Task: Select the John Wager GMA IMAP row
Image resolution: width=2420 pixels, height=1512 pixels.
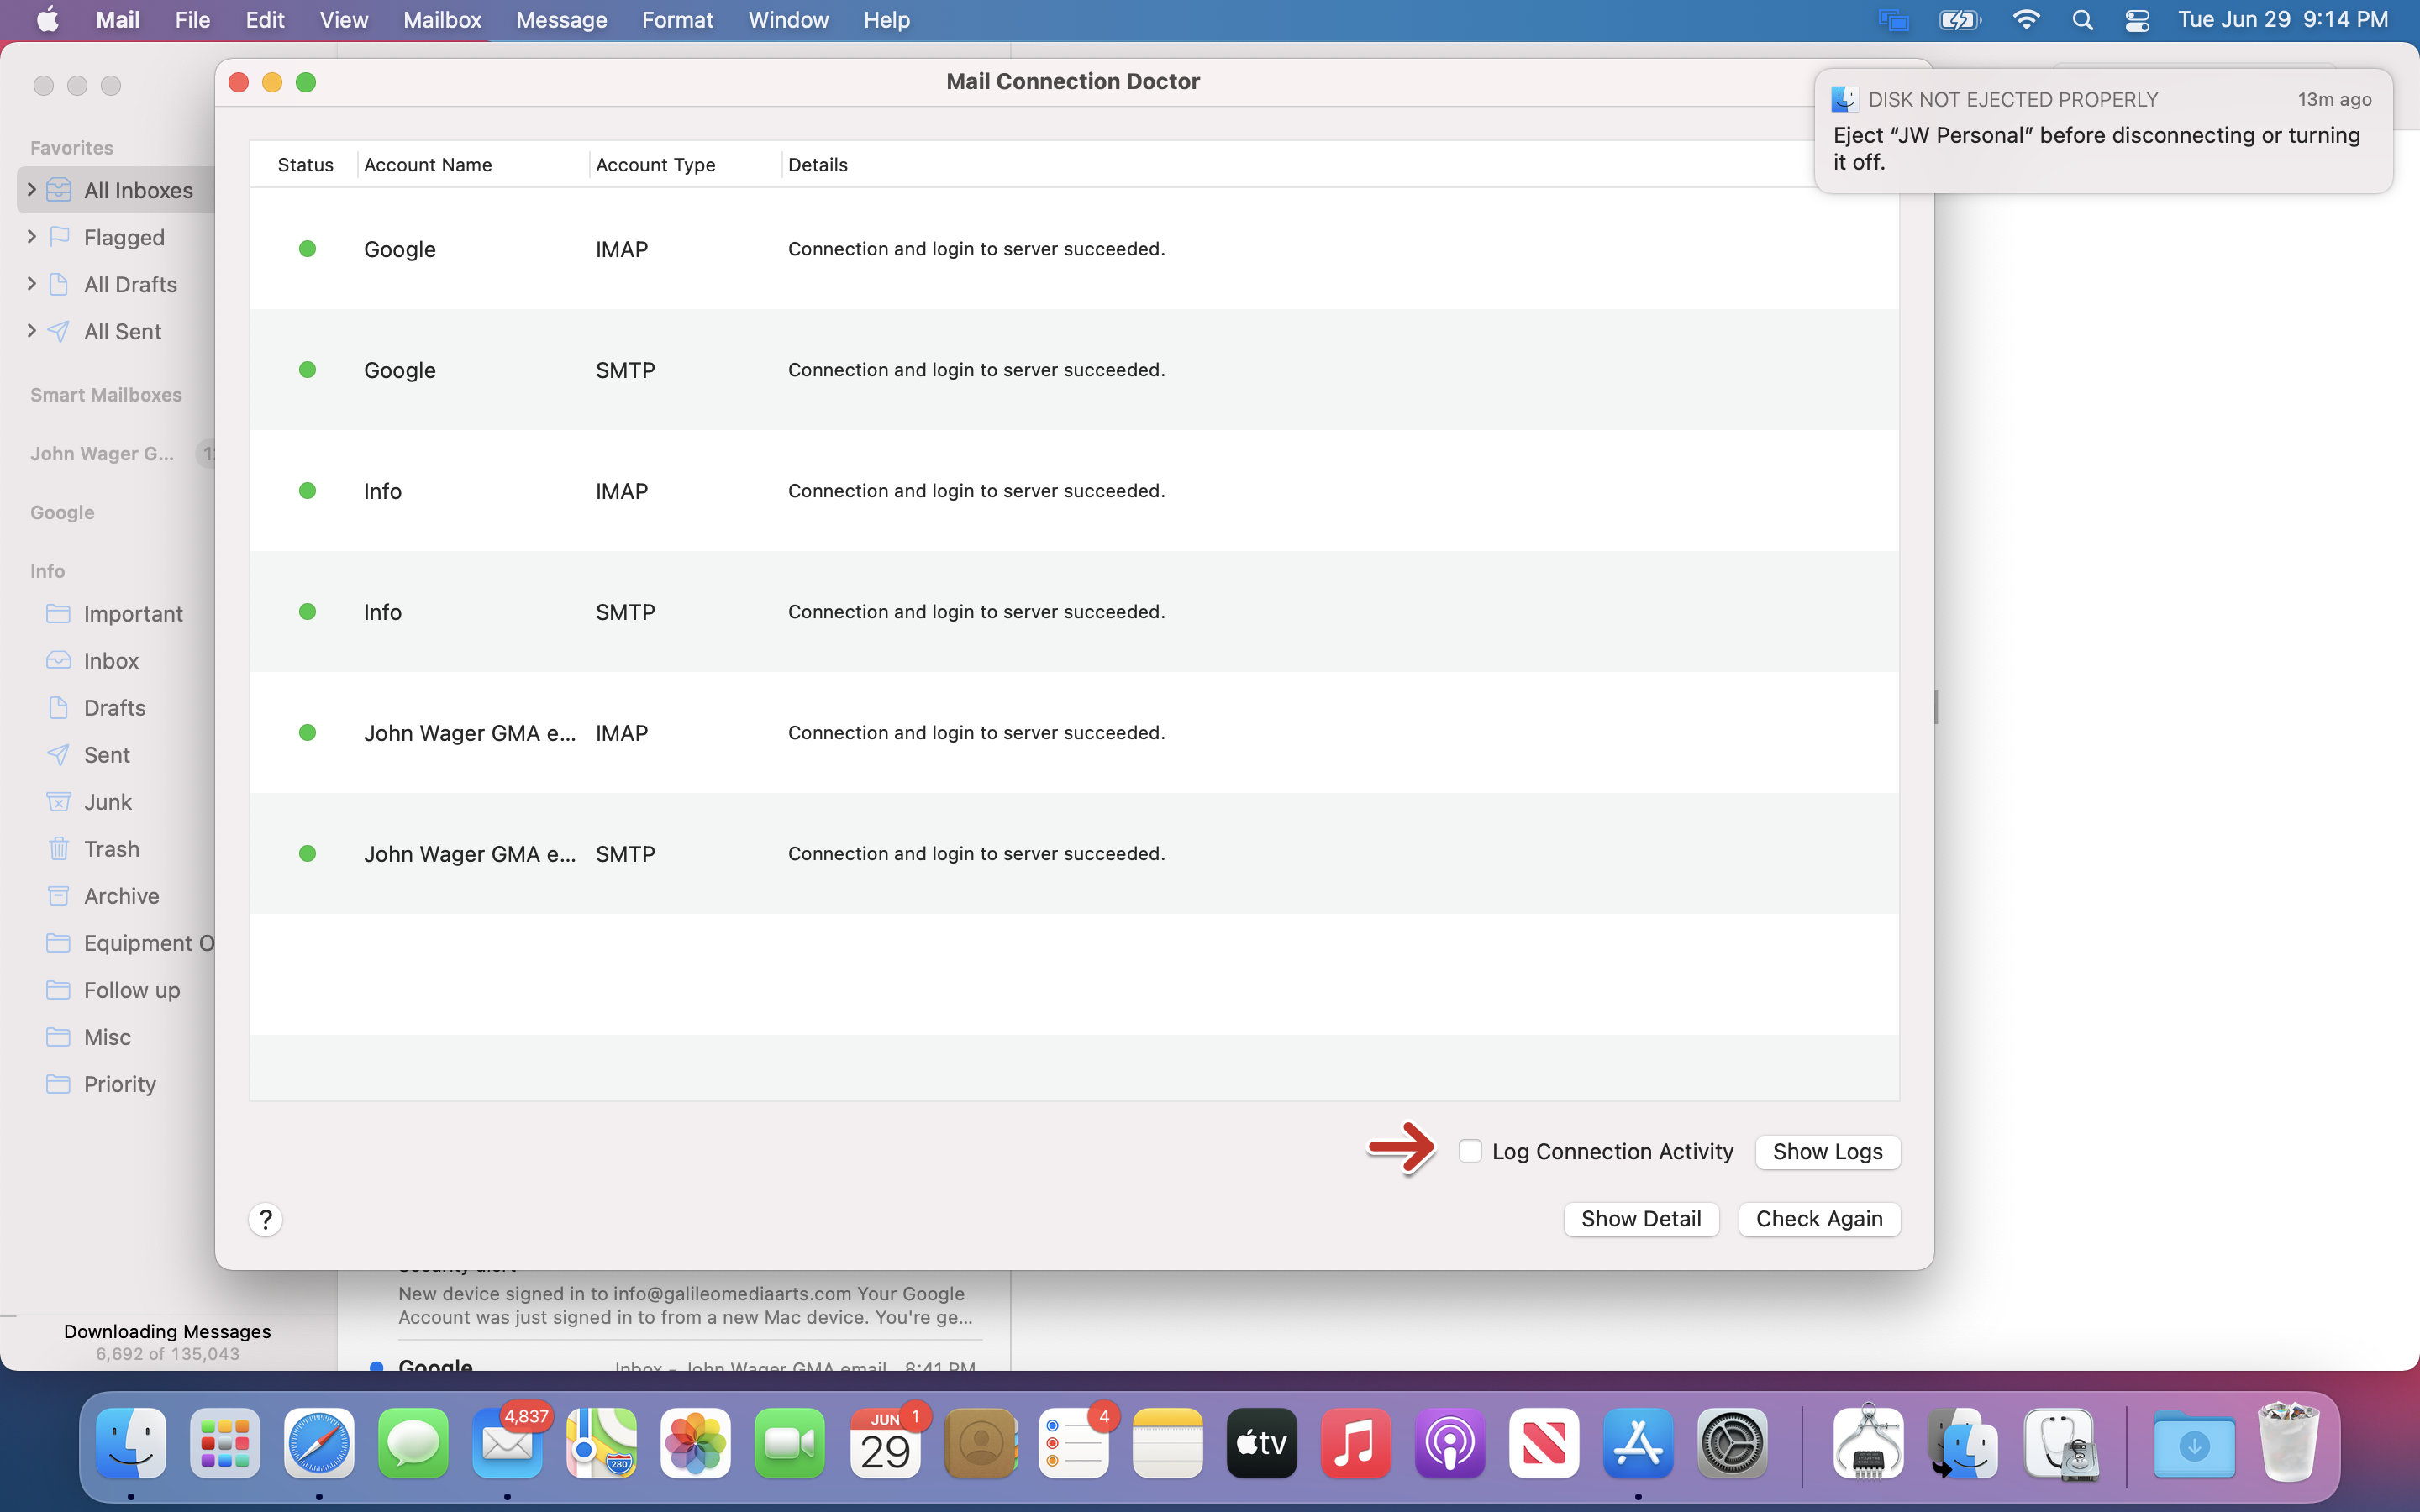Action: (x=1074, y=733)
